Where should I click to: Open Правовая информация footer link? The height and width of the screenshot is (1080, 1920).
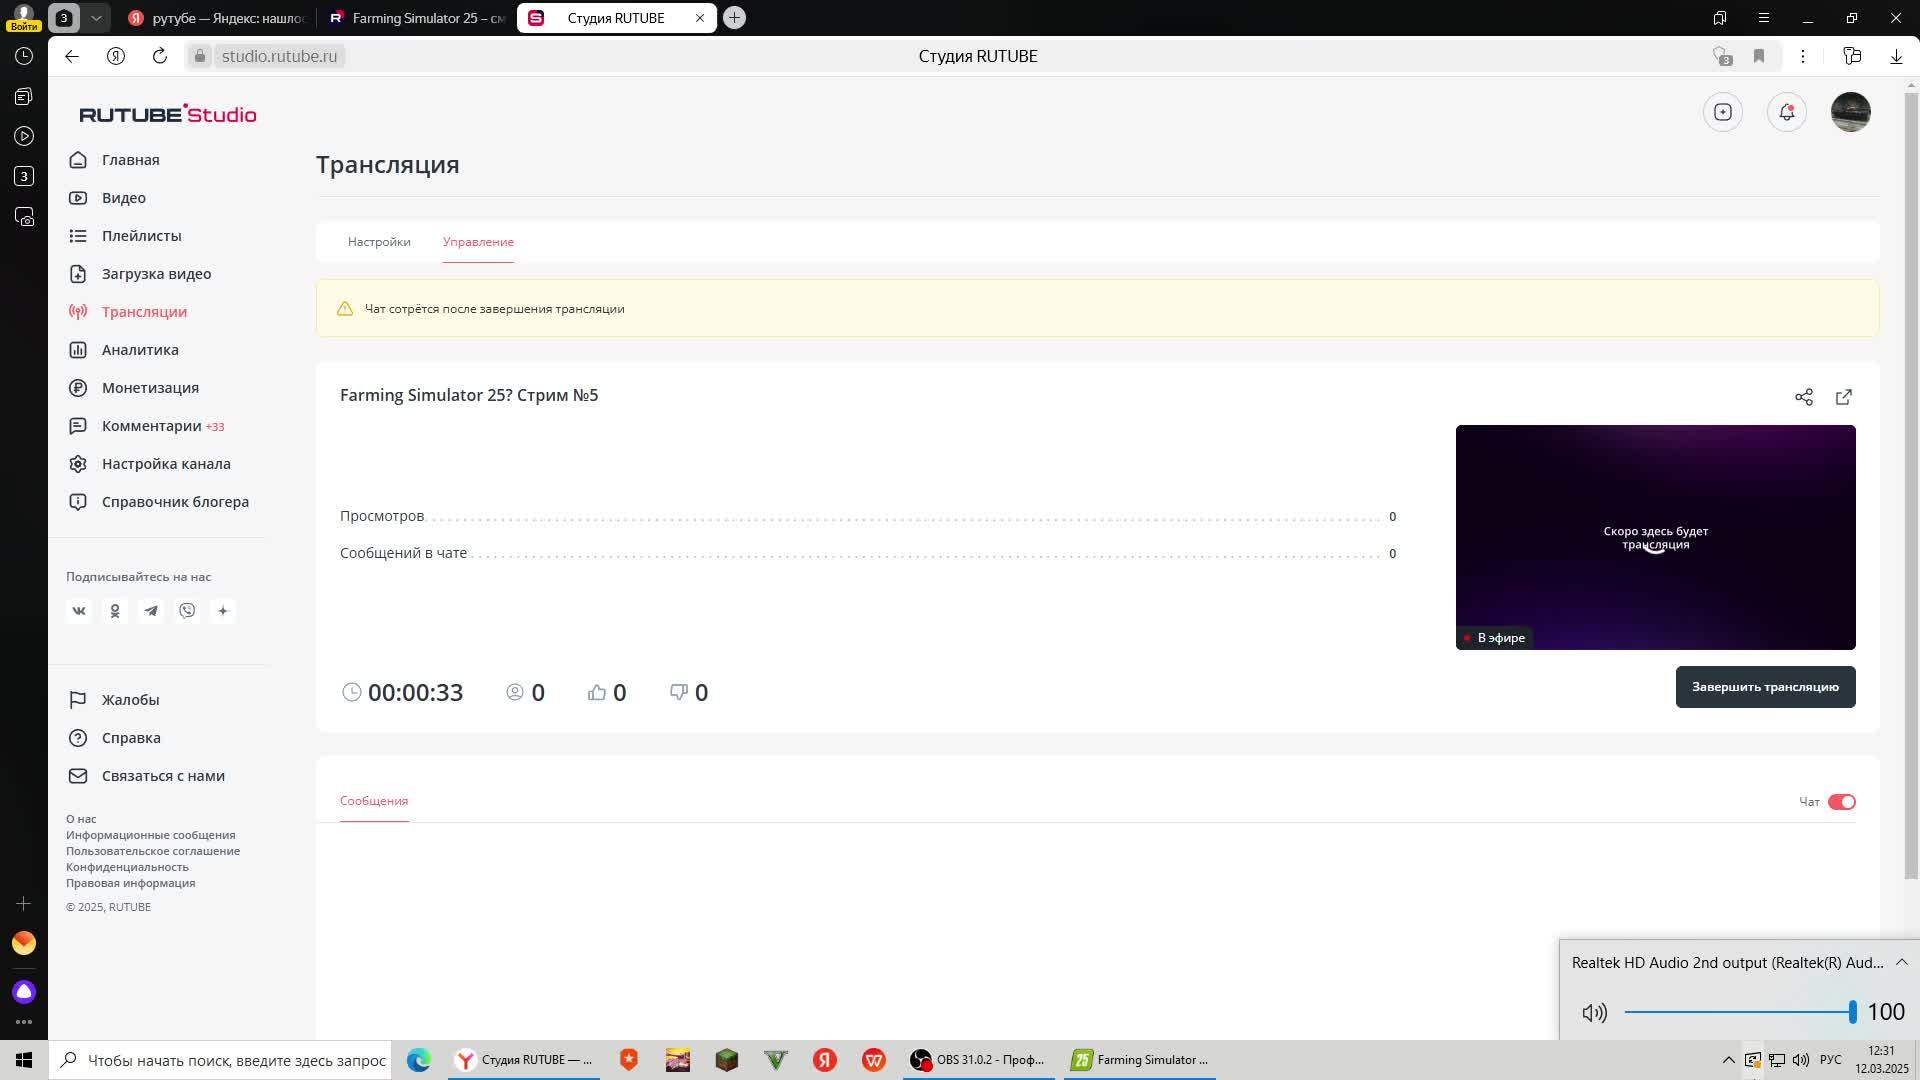click(x=131, y=883)
